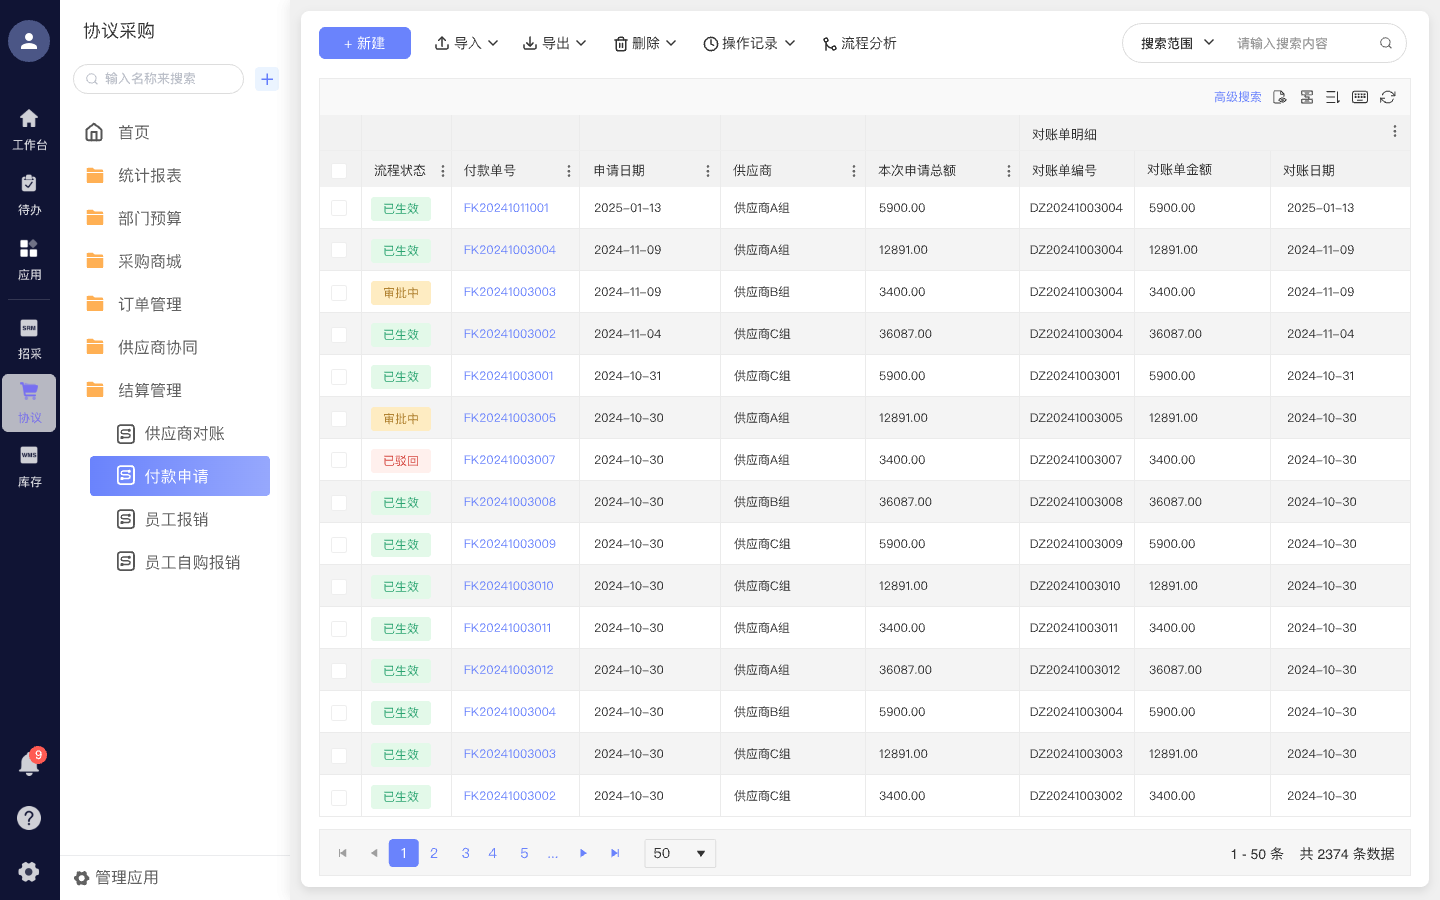
Task: Click the 新建 button
Action: [x=364, y=43]
